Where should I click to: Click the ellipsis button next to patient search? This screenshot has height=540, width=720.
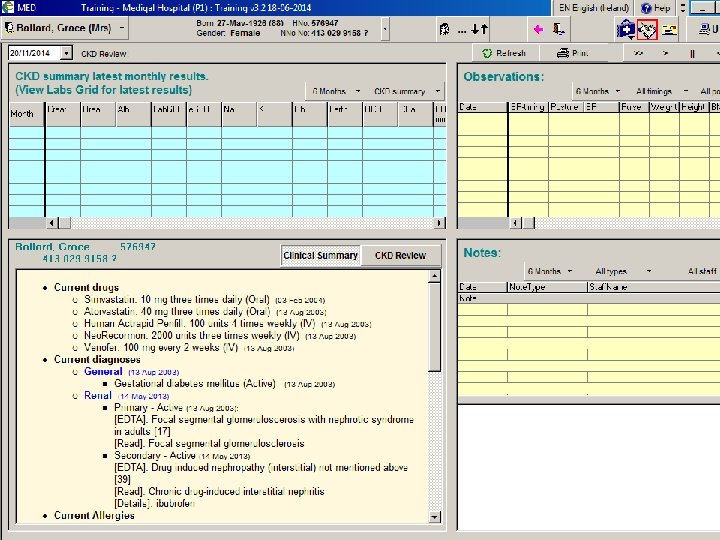coord(462,30)
